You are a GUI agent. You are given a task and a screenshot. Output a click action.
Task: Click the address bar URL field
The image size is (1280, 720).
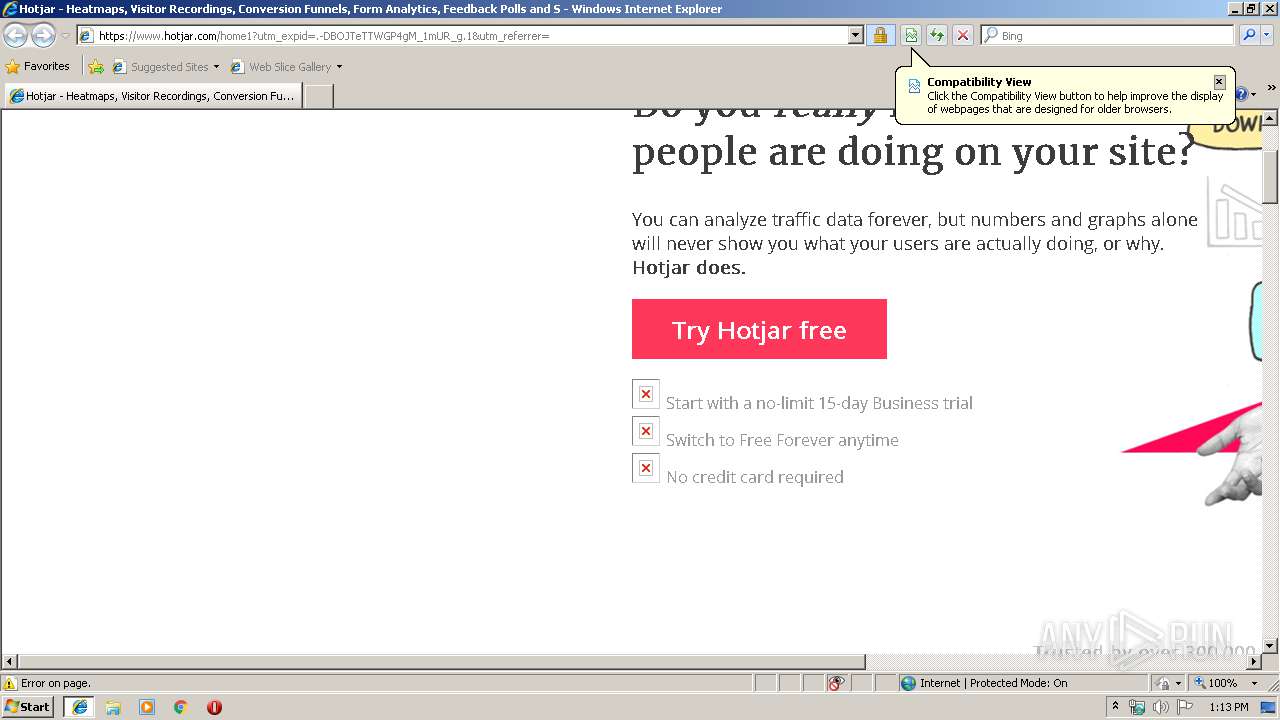(462, 36)
